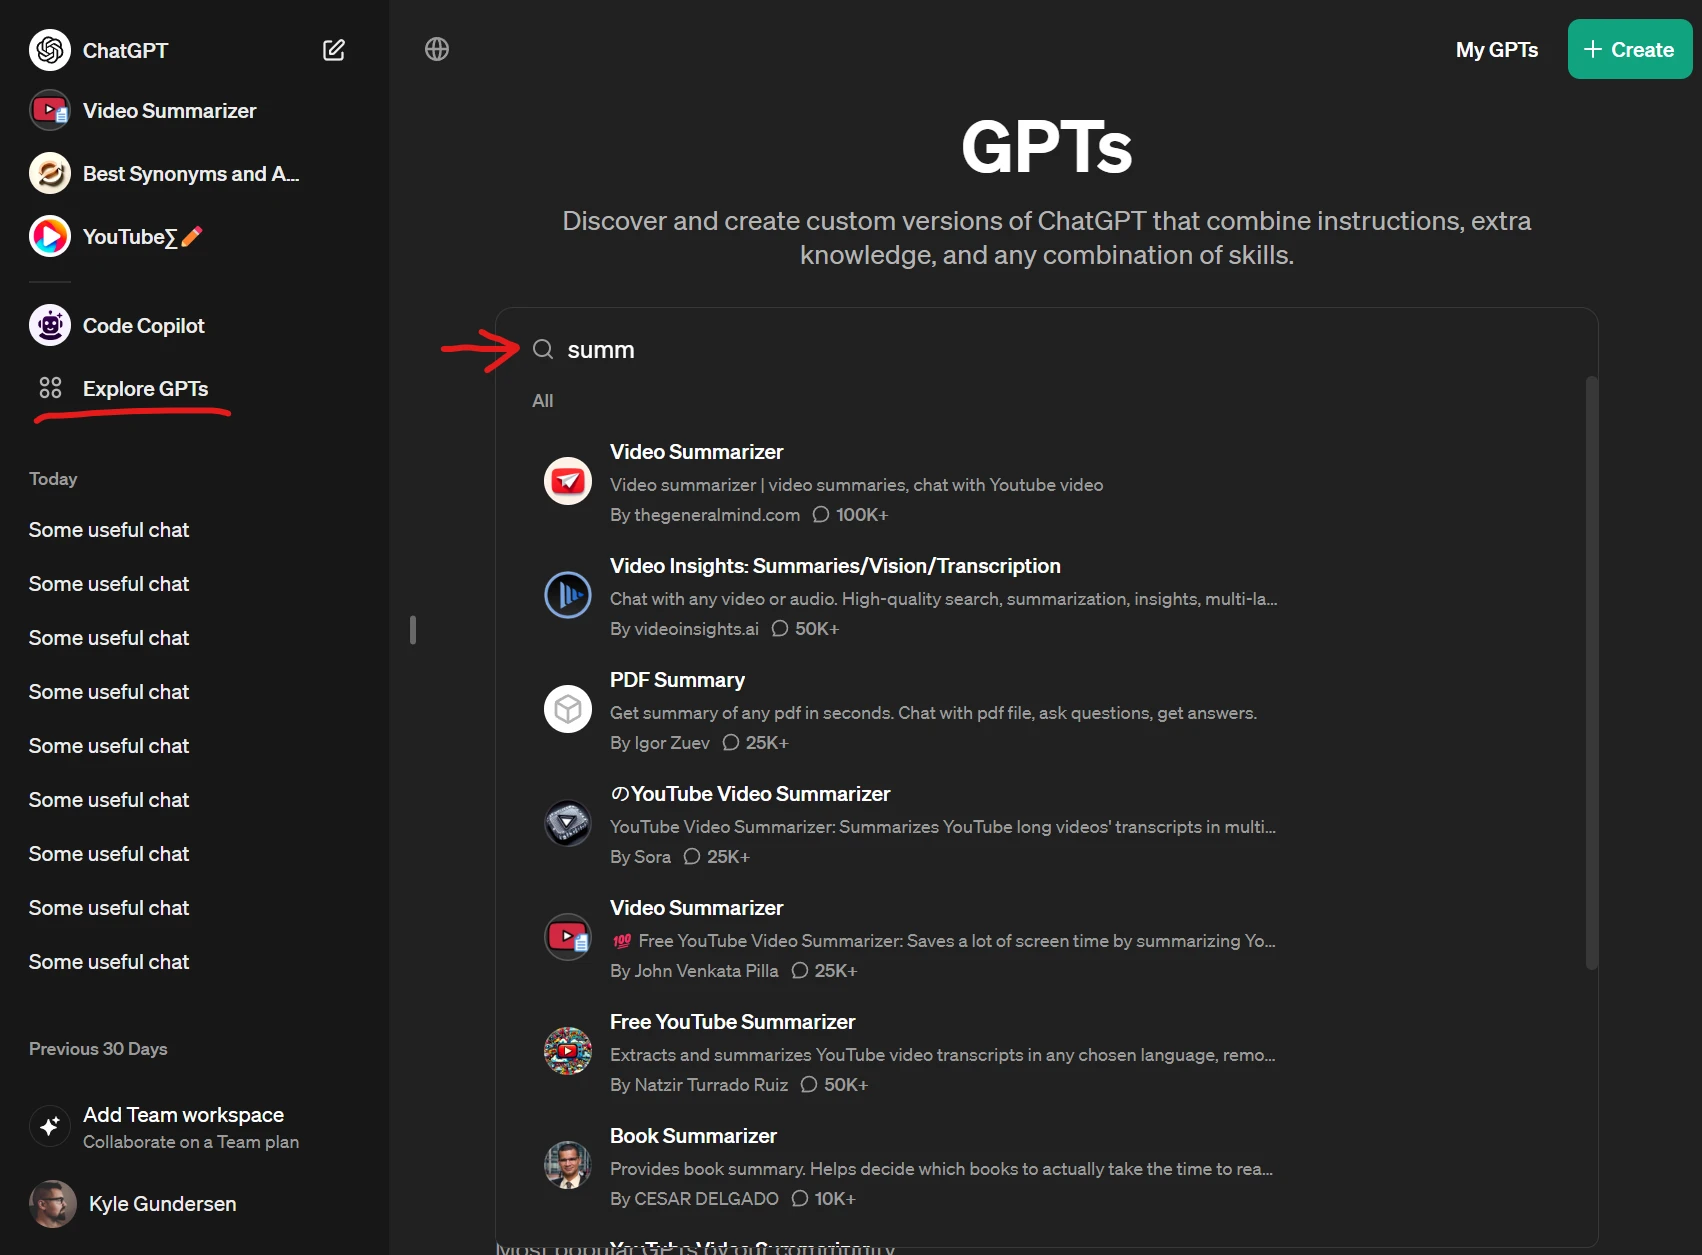This screenshot has width=1702, height=1255.
Task: Open Best Synonyms and Antonyms GPT
Action: tap(190, 174)
